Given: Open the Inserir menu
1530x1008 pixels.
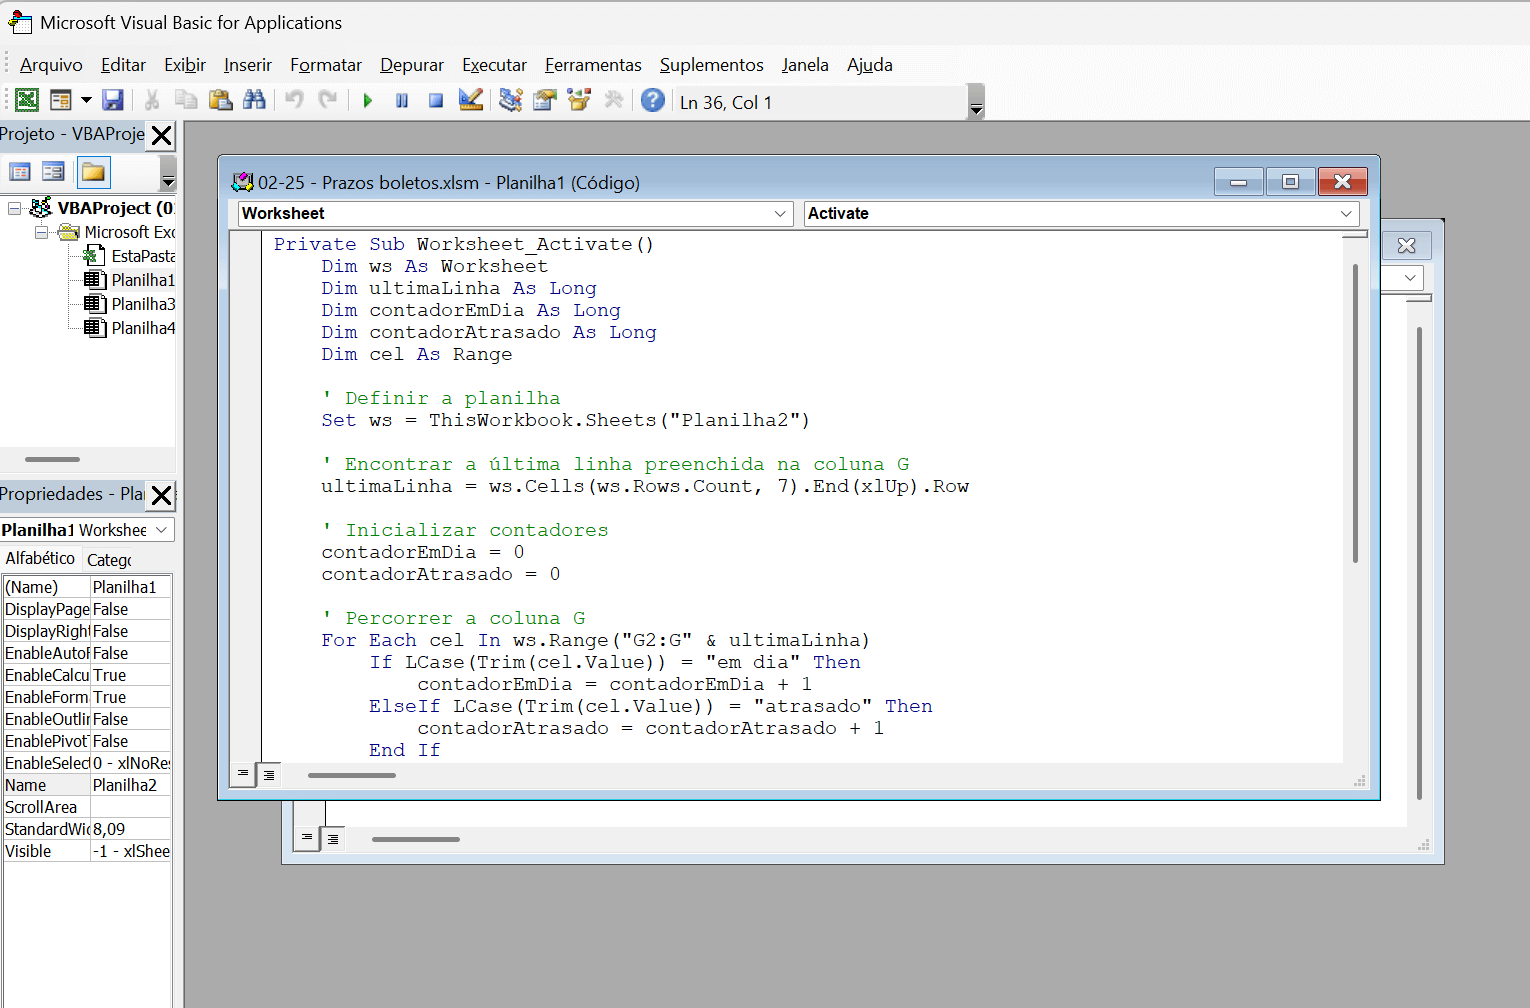Looking at the screenshot, I should click(x=248, y=65).
